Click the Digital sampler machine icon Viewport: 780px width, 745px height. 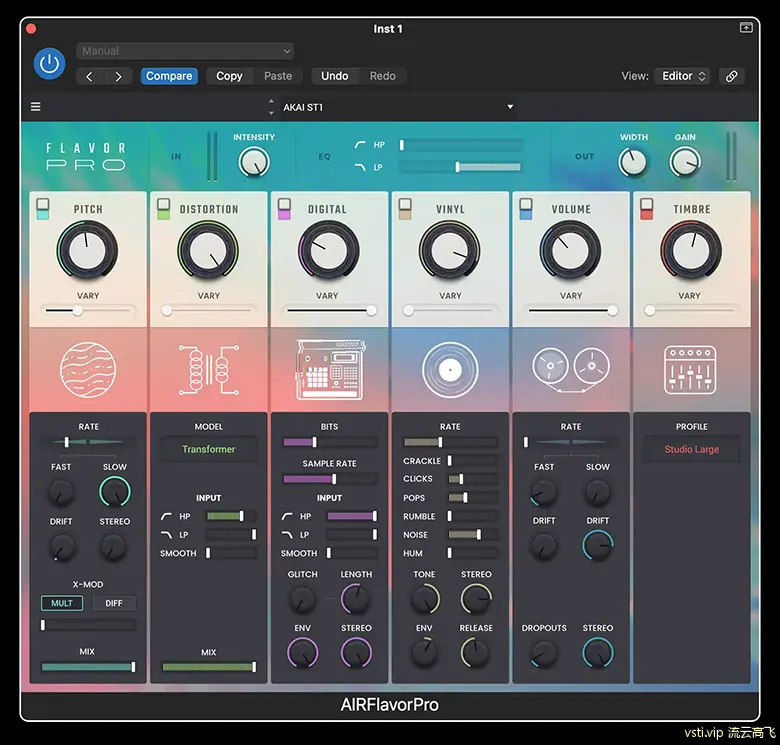[x=330, y=370]
